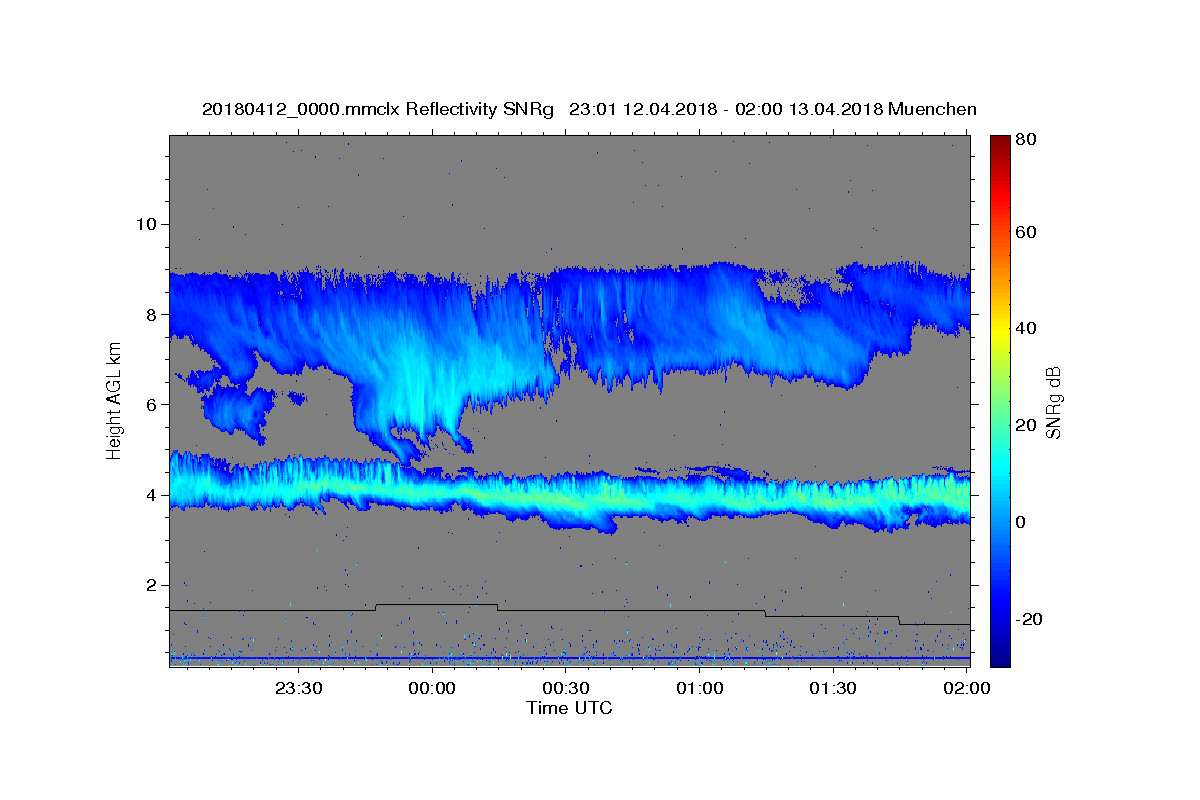1200x800 pixels.
Task: Click the 01:00 time tick label
Action: pos(699,688)
